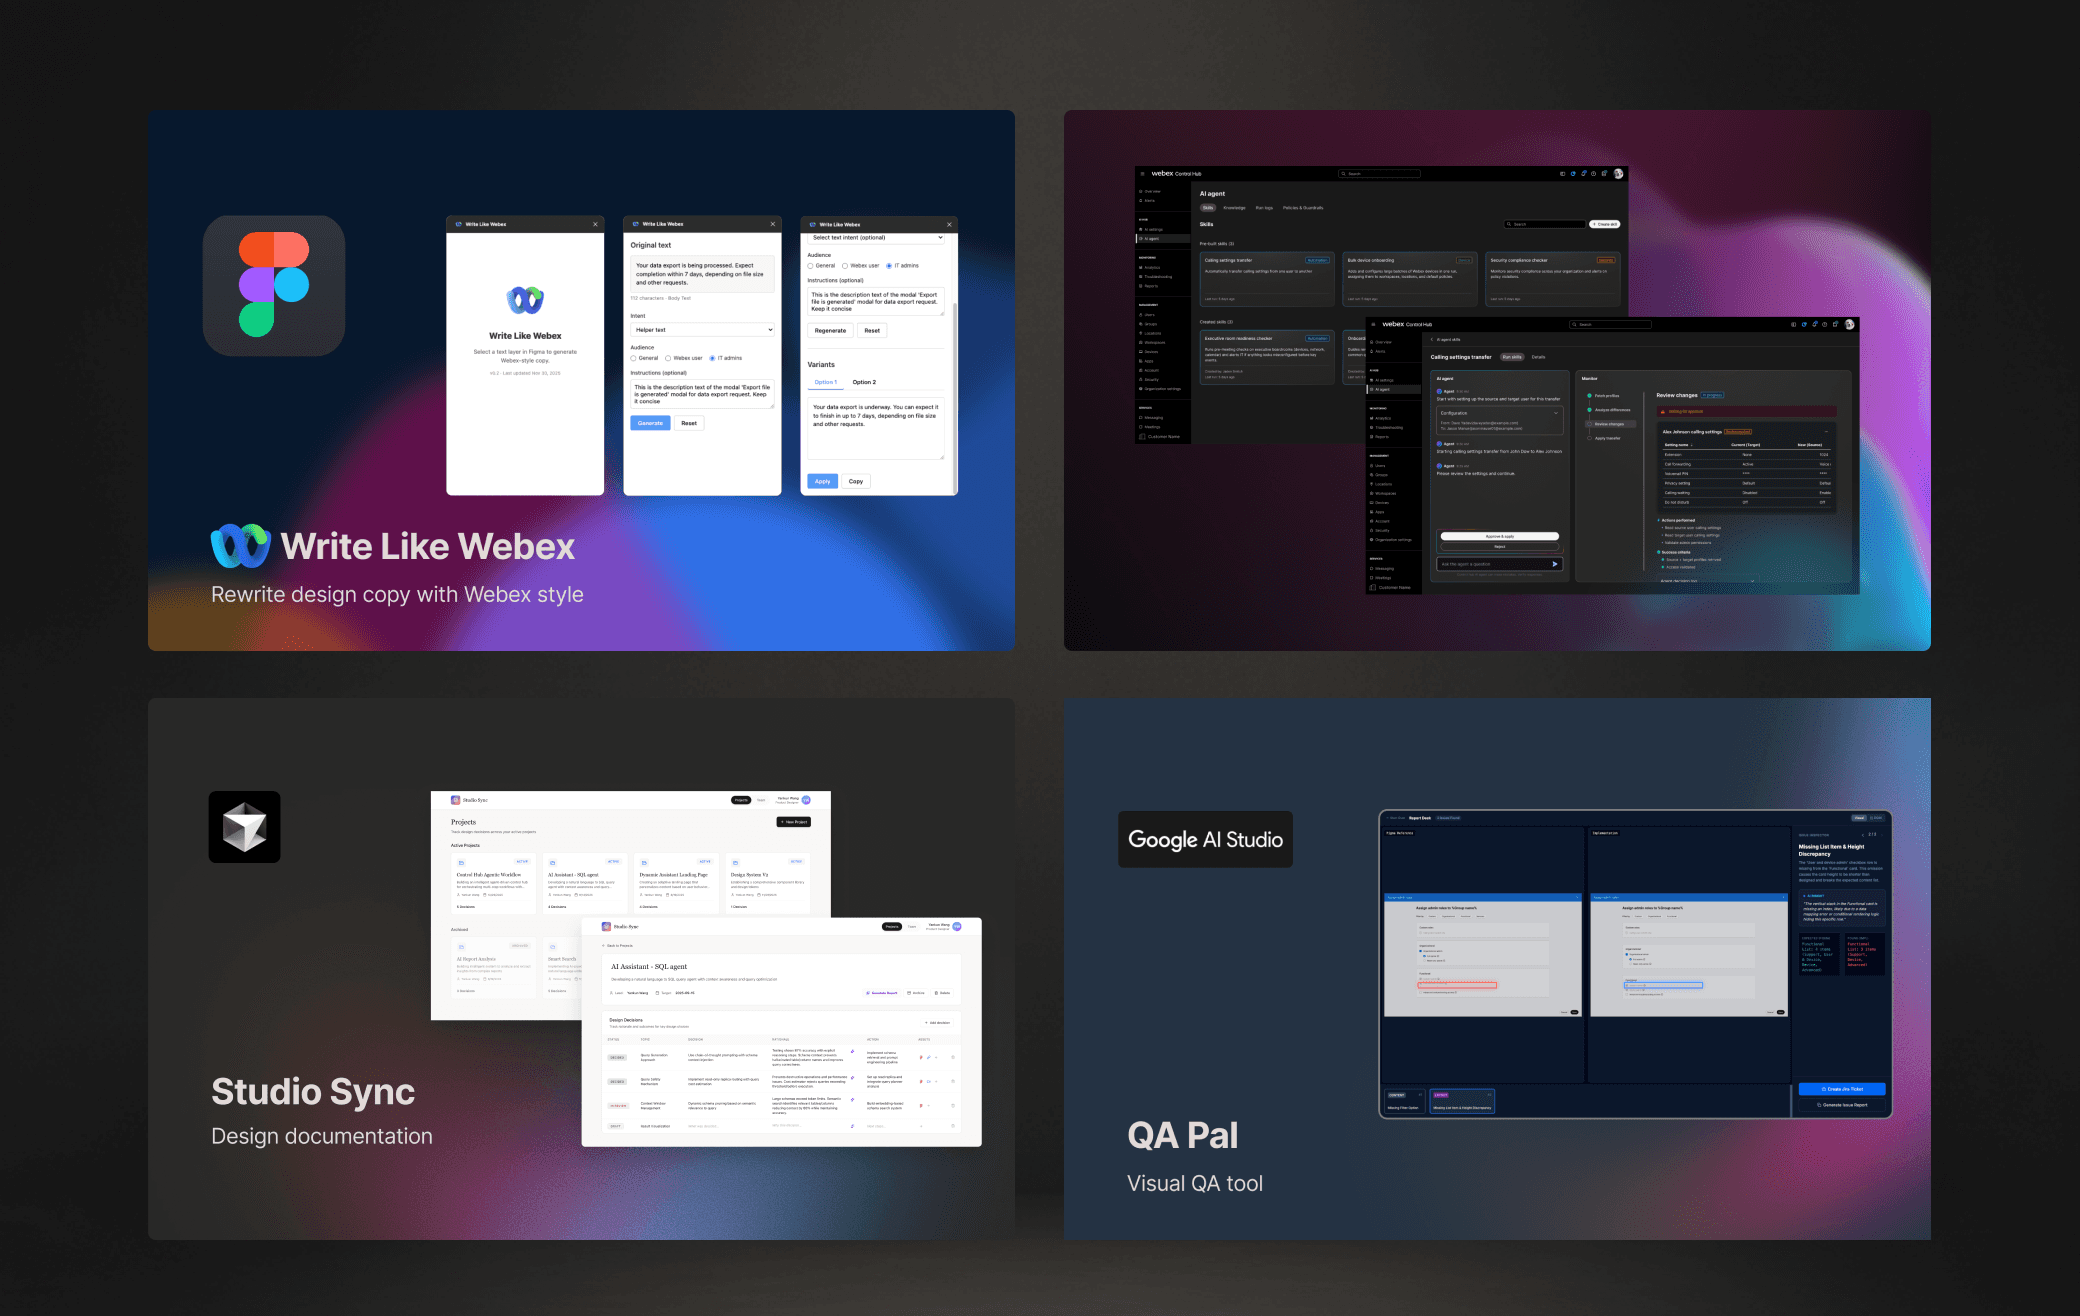
Task: Click the New Project button
Action: (x=794, y=822)
